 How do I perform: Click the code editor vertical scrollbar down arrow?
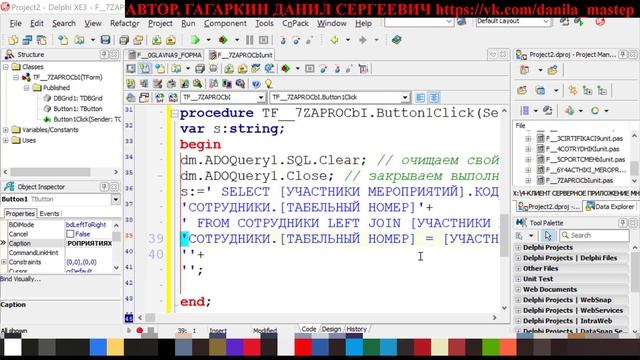(x=504, y=308)
